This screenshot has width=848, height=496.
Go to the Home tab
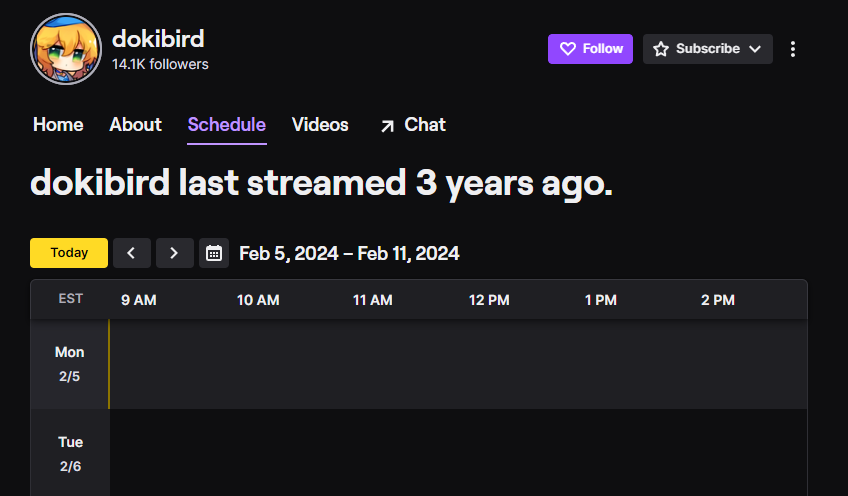[x=58, y=125]
